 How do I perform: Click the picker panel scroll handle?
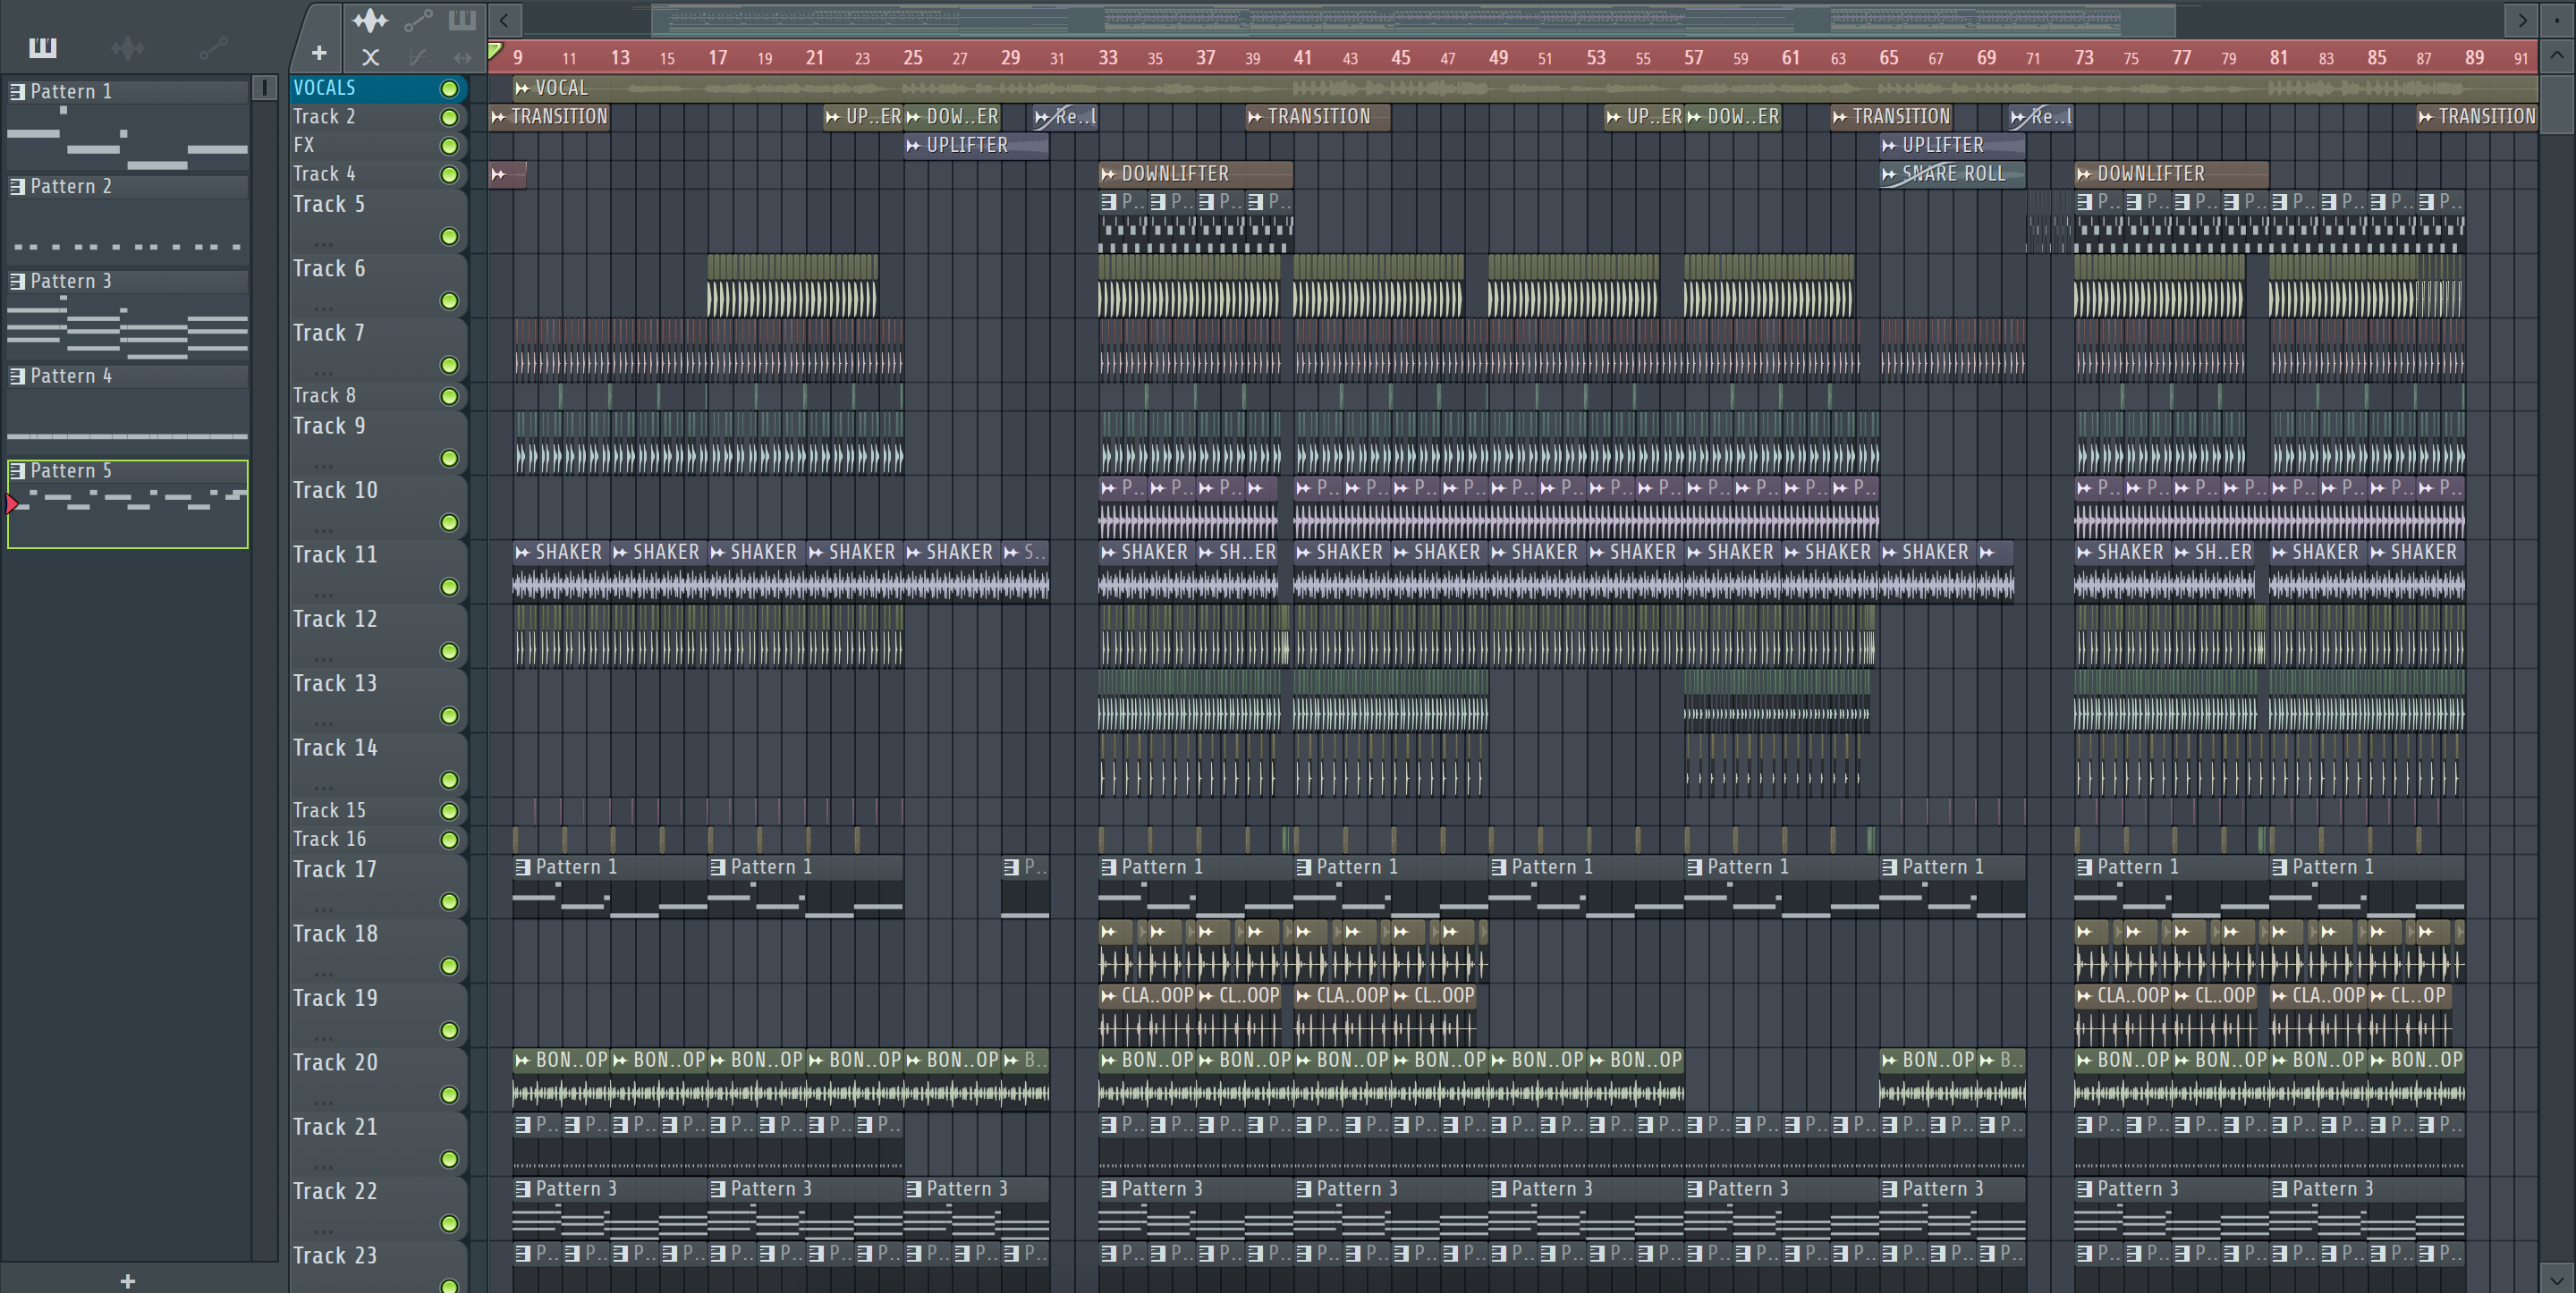pyautogui.click(x=264, y=88)
